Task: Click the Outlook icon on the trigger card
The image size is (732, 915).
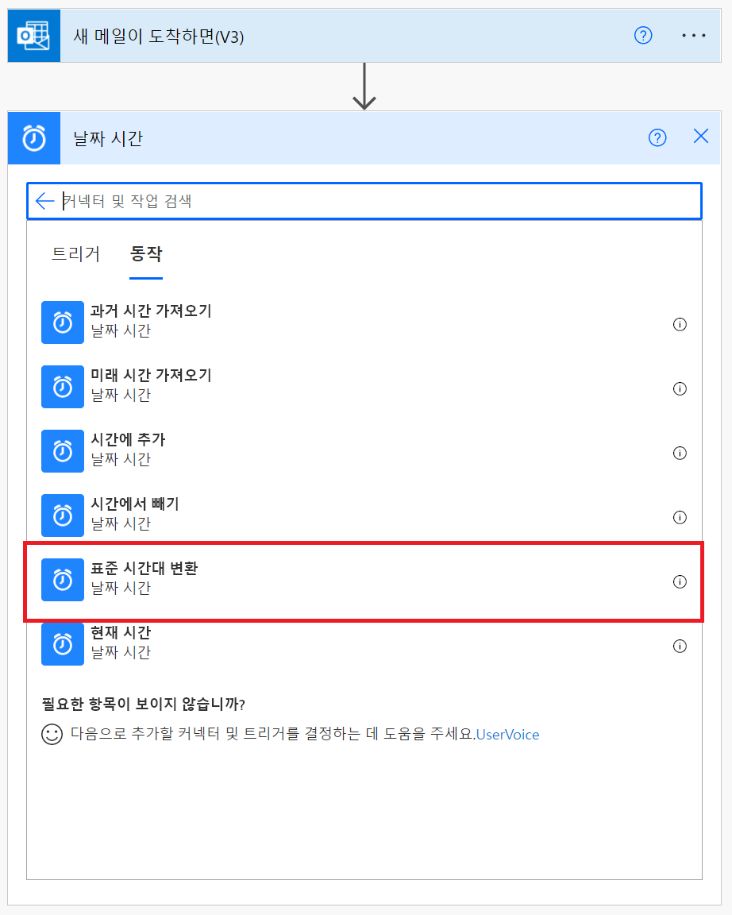Action: point(34,36)
